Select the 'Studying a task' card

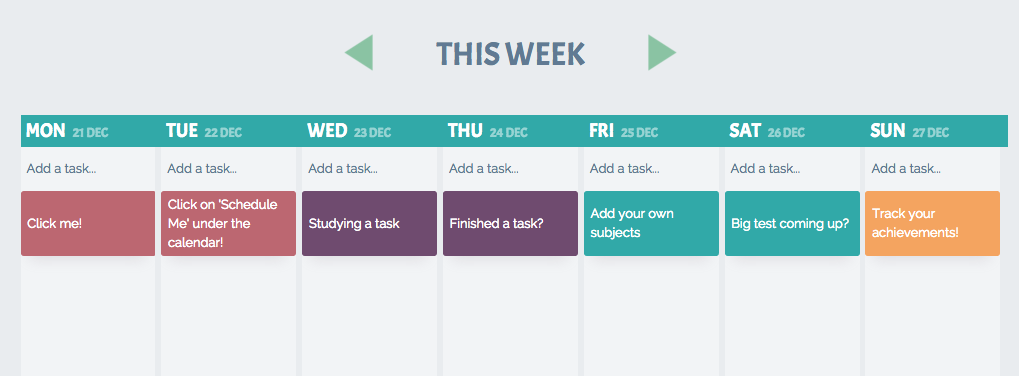(x=369, y=223)
